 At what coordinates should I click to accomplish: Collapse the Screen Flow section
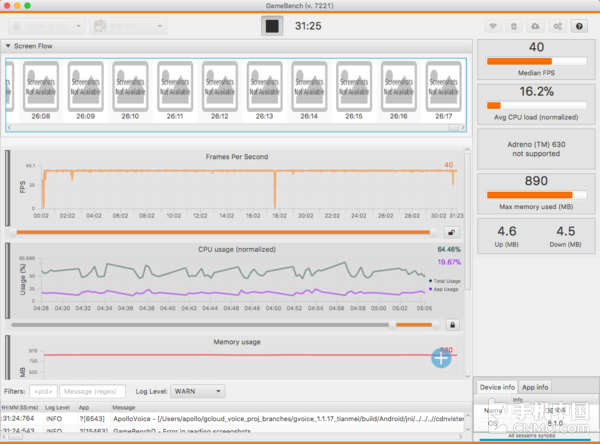pyautogui.click(x=9, y=46)
